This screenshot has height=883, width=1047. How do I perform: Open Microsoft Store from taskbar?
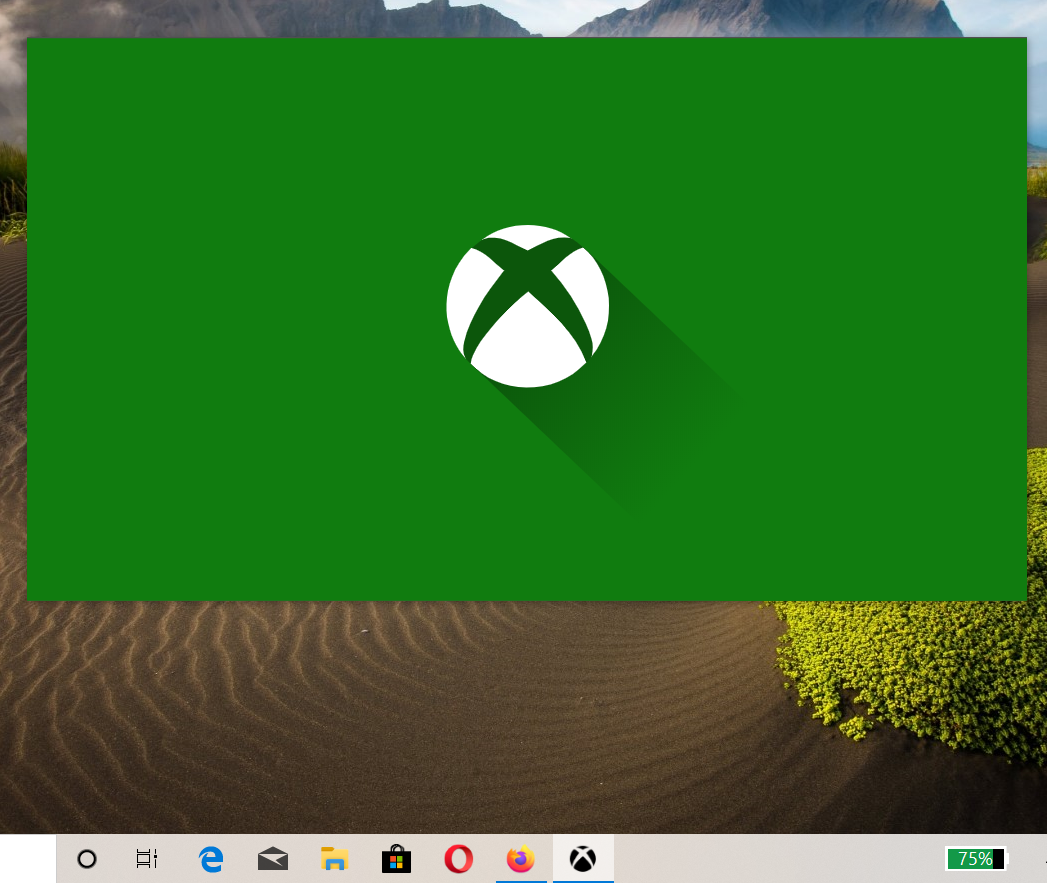coord(396,859)
